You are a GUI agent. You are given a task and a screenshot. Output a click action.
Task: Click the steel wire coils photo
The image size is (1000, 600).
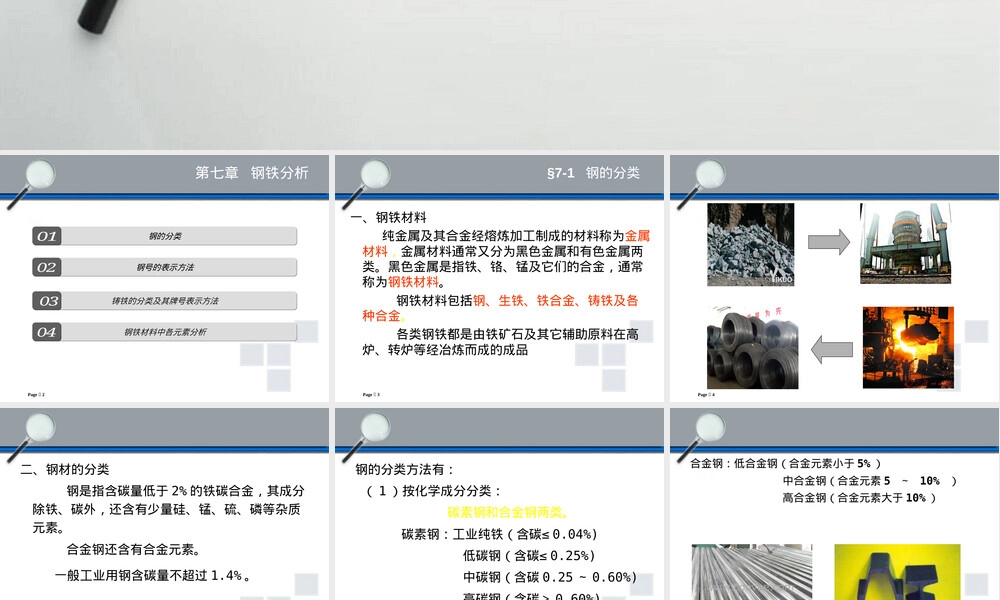pyautogui.click(x=753, y=348)
